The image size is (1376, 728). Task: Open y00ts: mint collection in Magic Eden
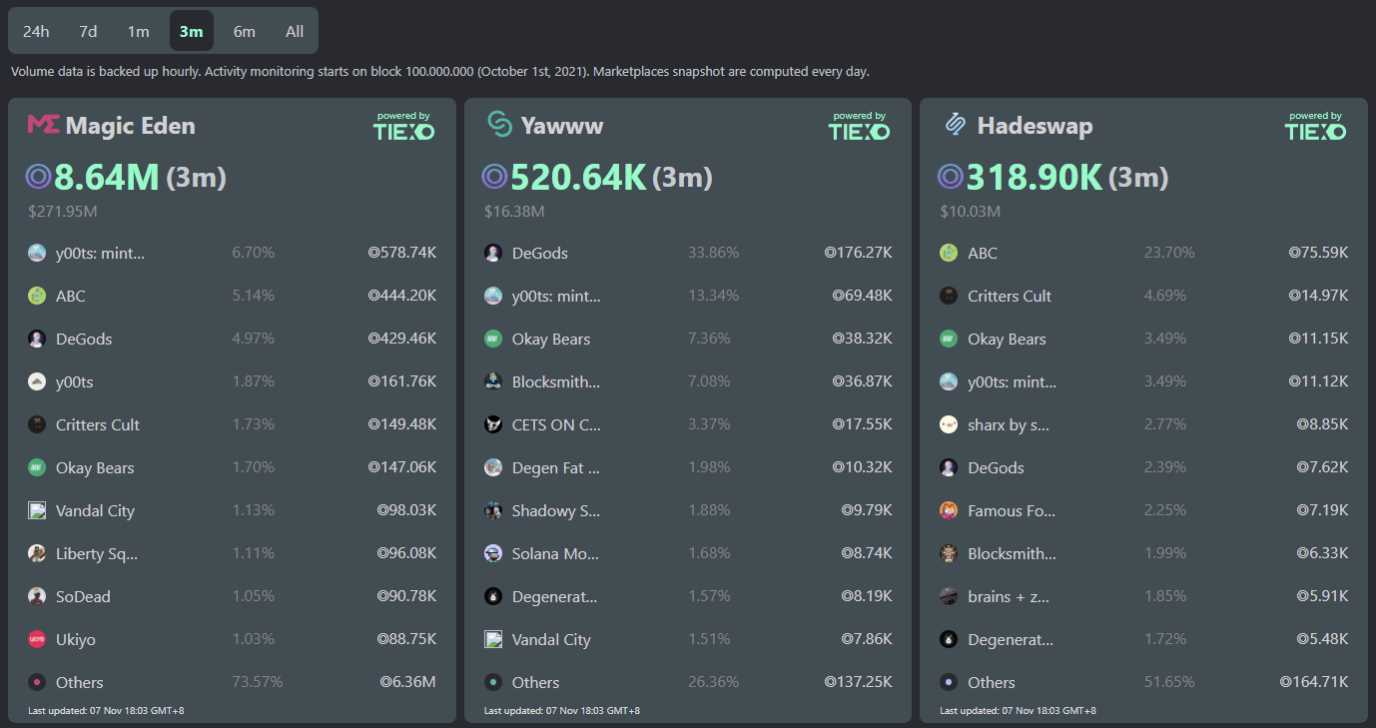pos(100,253)
